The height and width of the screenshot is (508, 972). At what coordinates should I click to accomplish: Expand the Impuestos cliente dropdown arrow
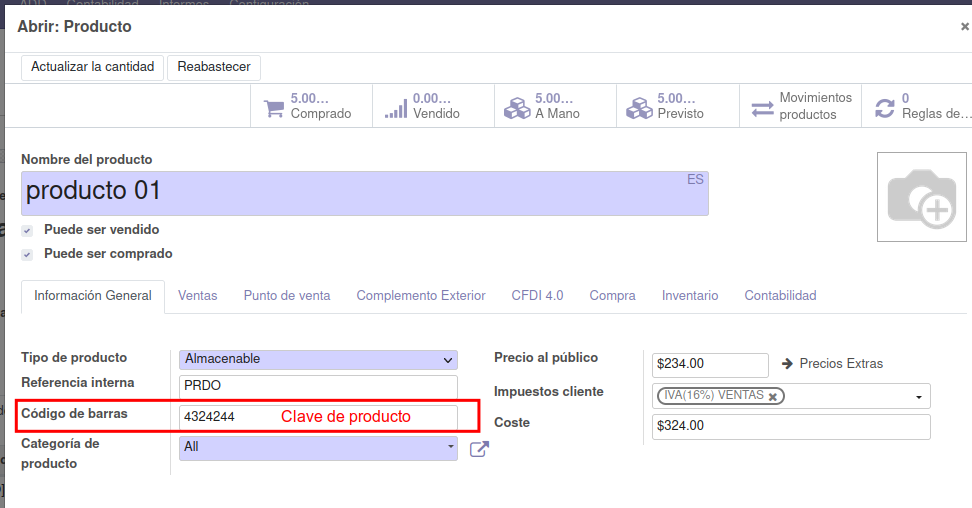tap(918, 397)
